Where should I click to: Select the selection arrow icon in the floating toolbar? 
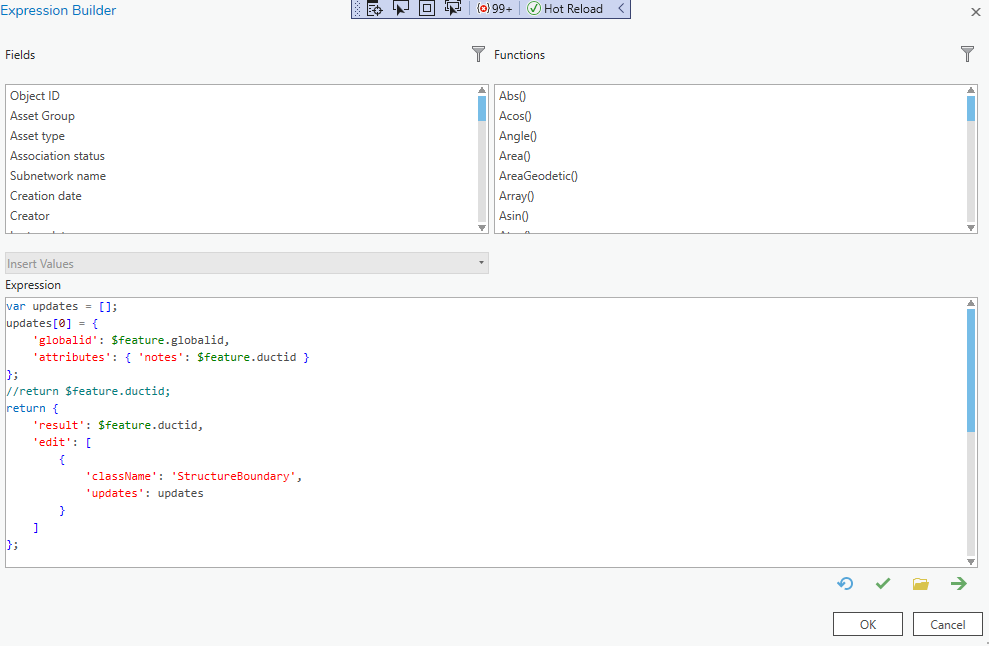[401, 8]
